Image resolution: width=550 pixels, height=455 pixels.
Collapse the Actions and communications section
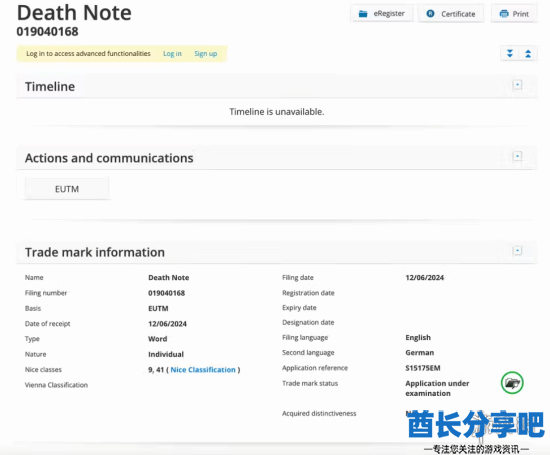(x=517, y=156)
